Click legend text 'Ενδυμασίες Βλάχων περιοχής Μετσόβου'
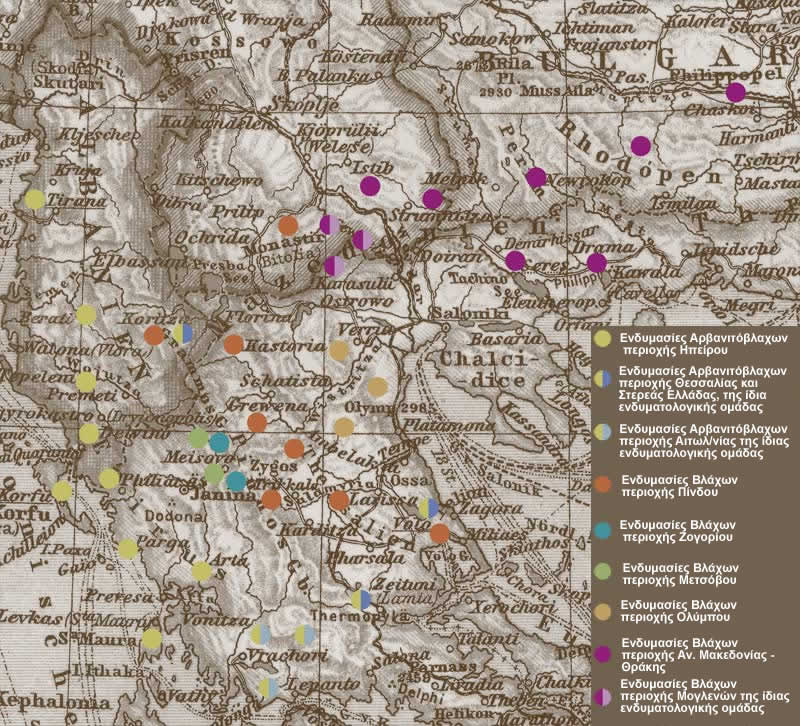 click(x=680, y=573)
